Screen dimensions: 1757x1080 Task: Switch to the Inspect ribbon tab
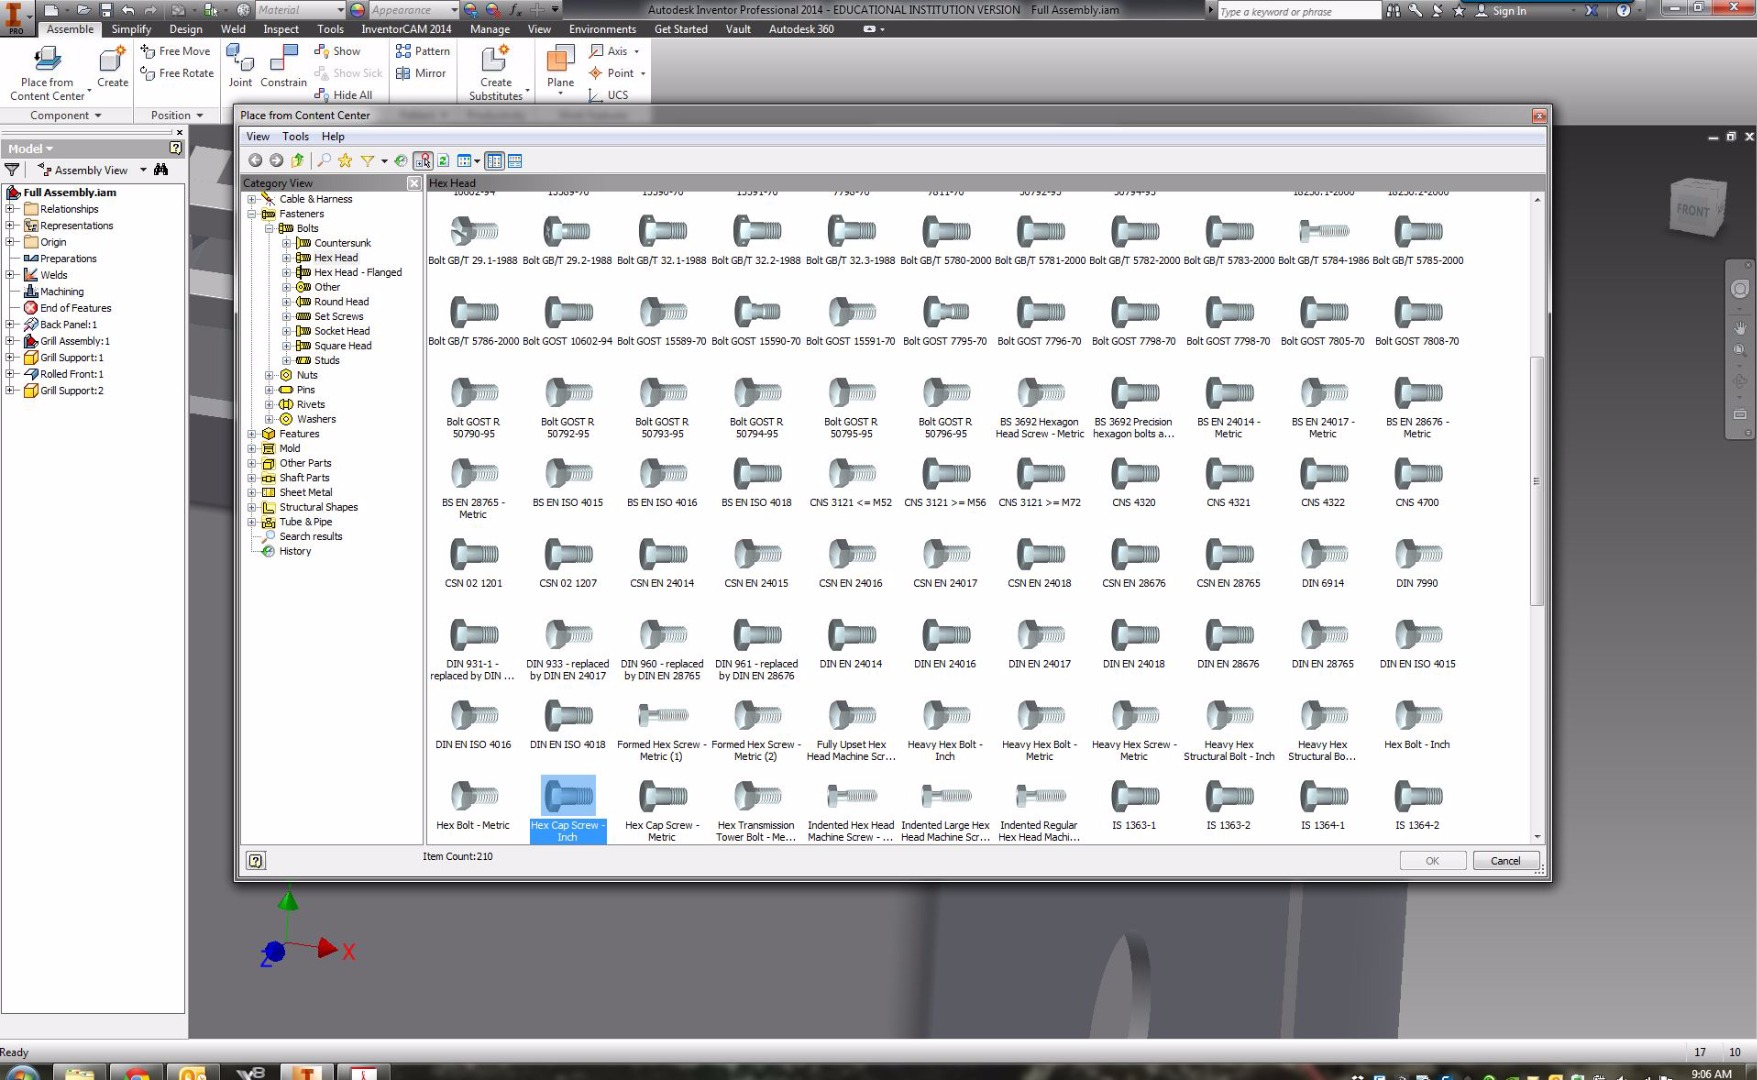(x=281, y=29)
